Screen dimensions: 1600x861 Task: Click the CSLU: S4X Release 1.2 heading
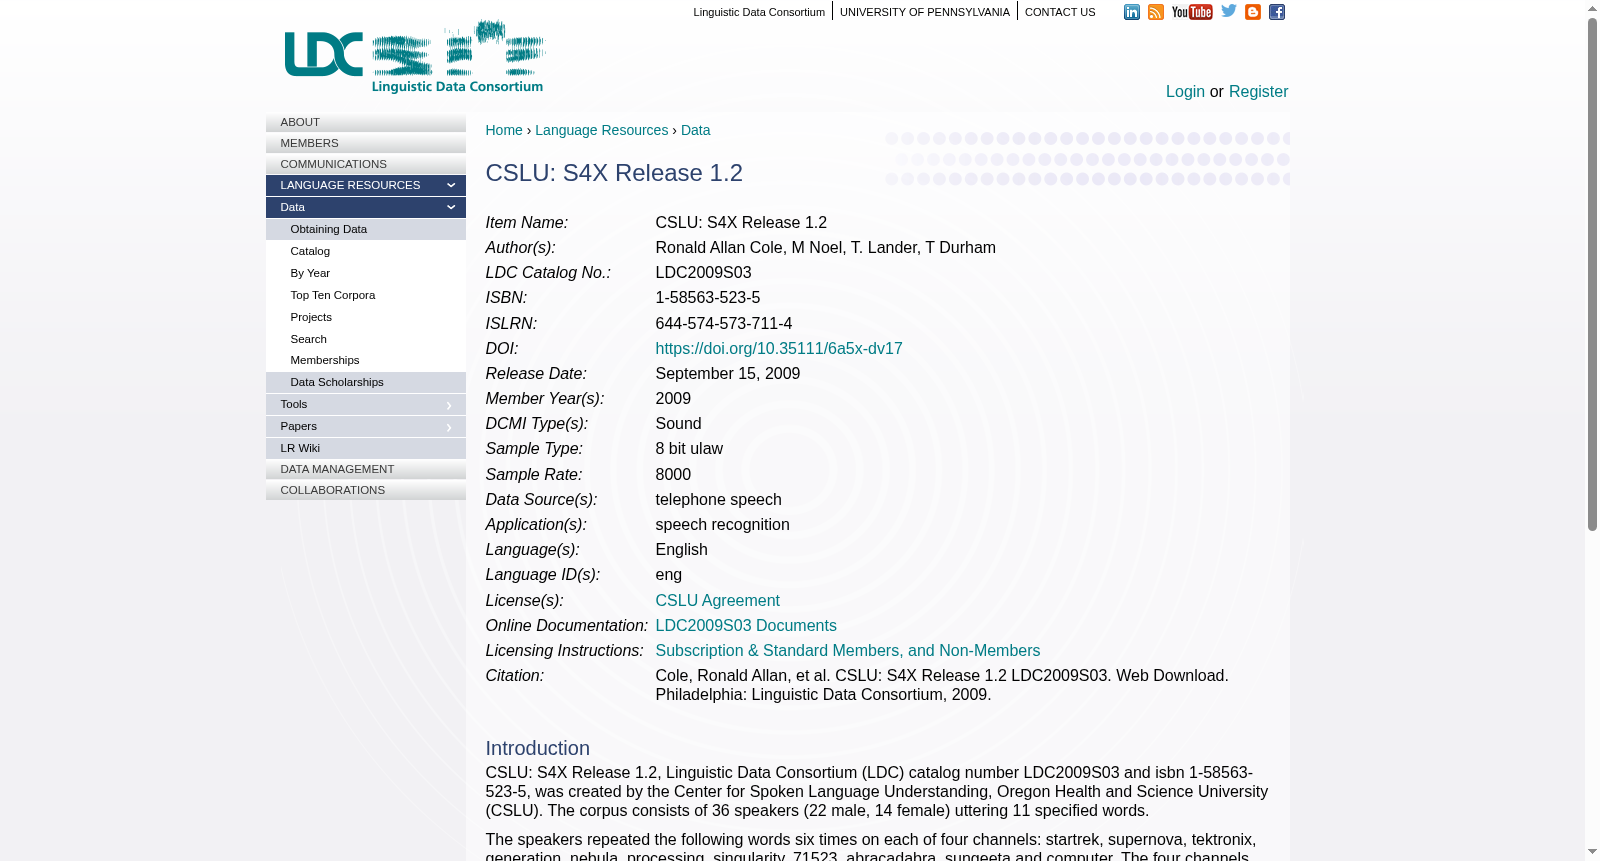pyautogui.click(x=614, y=173)
